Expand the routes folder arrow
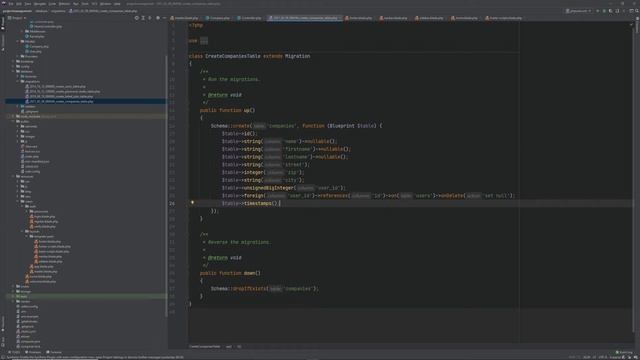640x360 pixels. 13,287
